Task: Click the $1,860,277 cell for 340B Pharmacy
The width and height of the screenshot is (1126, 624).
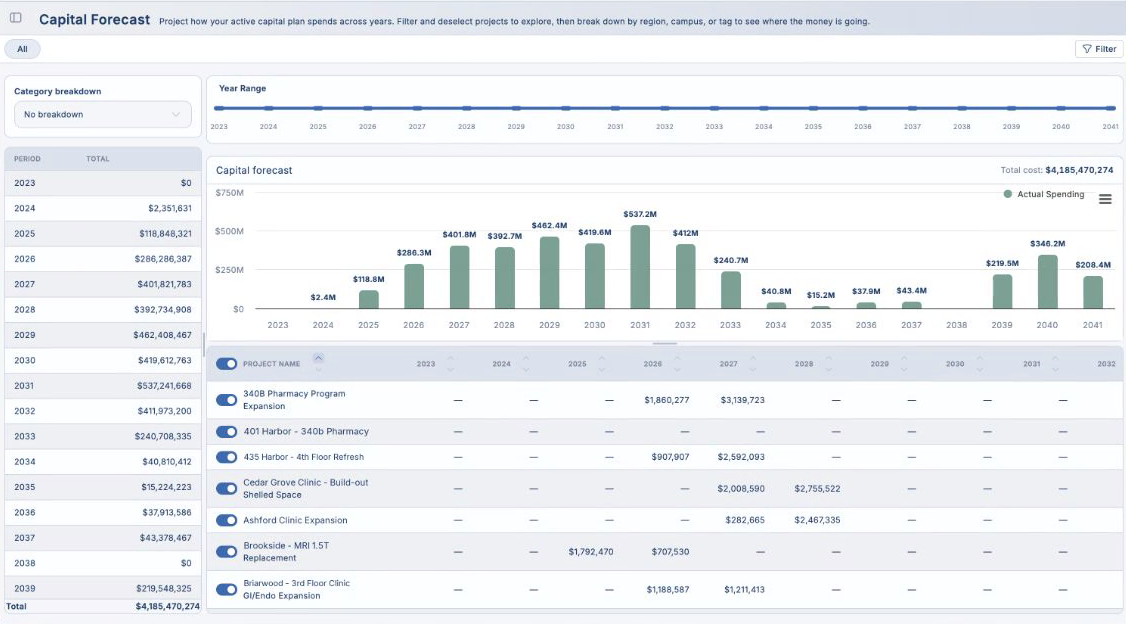Action: [x=666, y=400]
